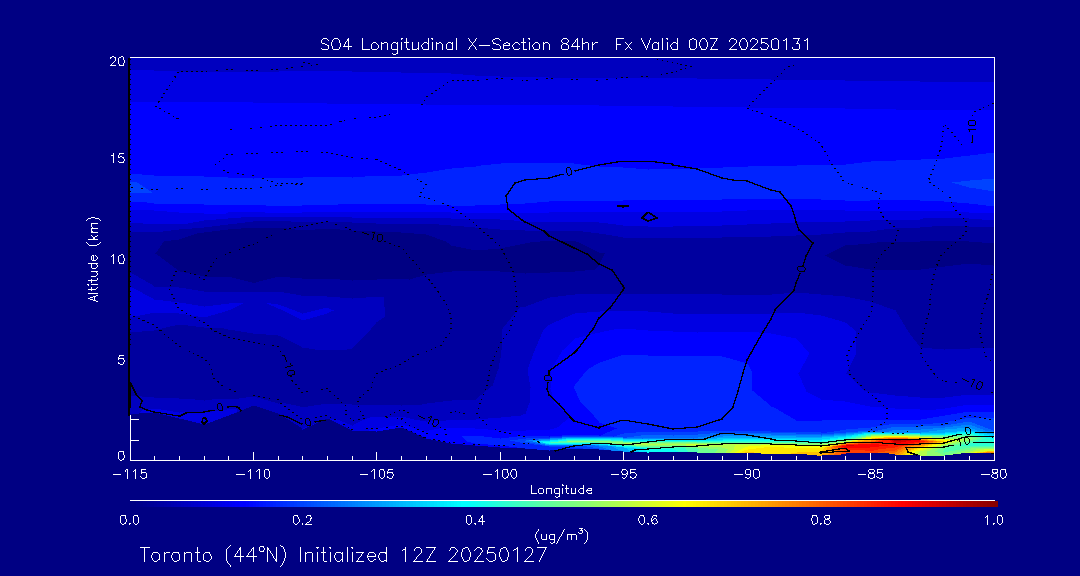This screenshot has width=1080, height=576.
Task: Click the longitude tick label '-105'
Action: point(377,475)
